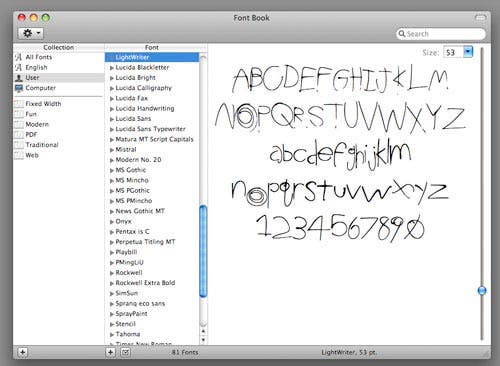Add a new collection with plus button
Image resolution: width=500 pixels, height=366 pixels.
[x=23, y=352]
